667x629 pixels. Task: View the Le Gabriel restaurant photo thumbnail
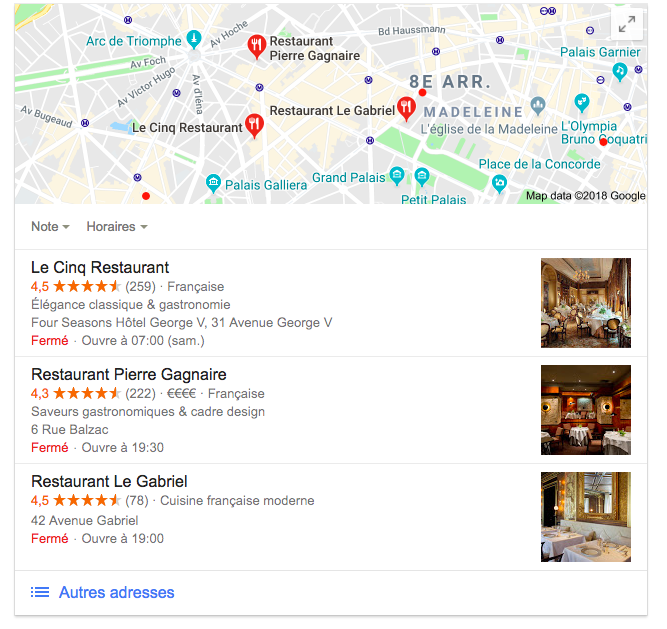tap(586, 517)
